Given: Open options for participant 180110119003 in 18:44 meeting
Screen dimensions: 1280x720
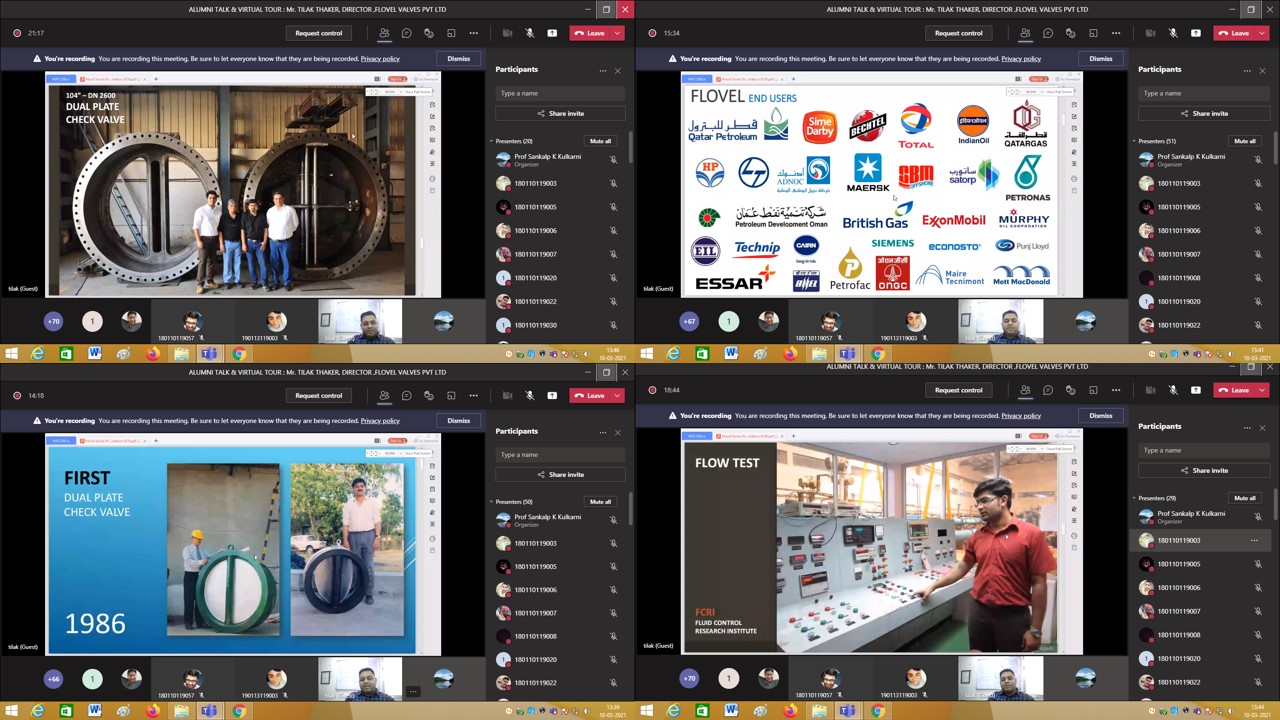Looking at the screenshot, I should point(1254,540).
